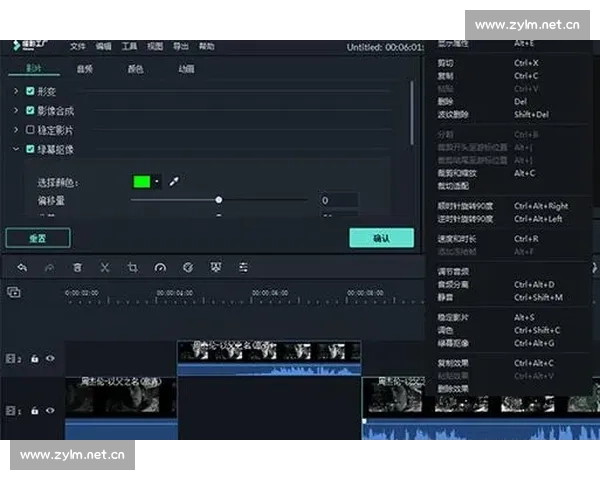Open the speed gauge tool
The height and width of the screenshot is (480, 600).
pos(160,268)
